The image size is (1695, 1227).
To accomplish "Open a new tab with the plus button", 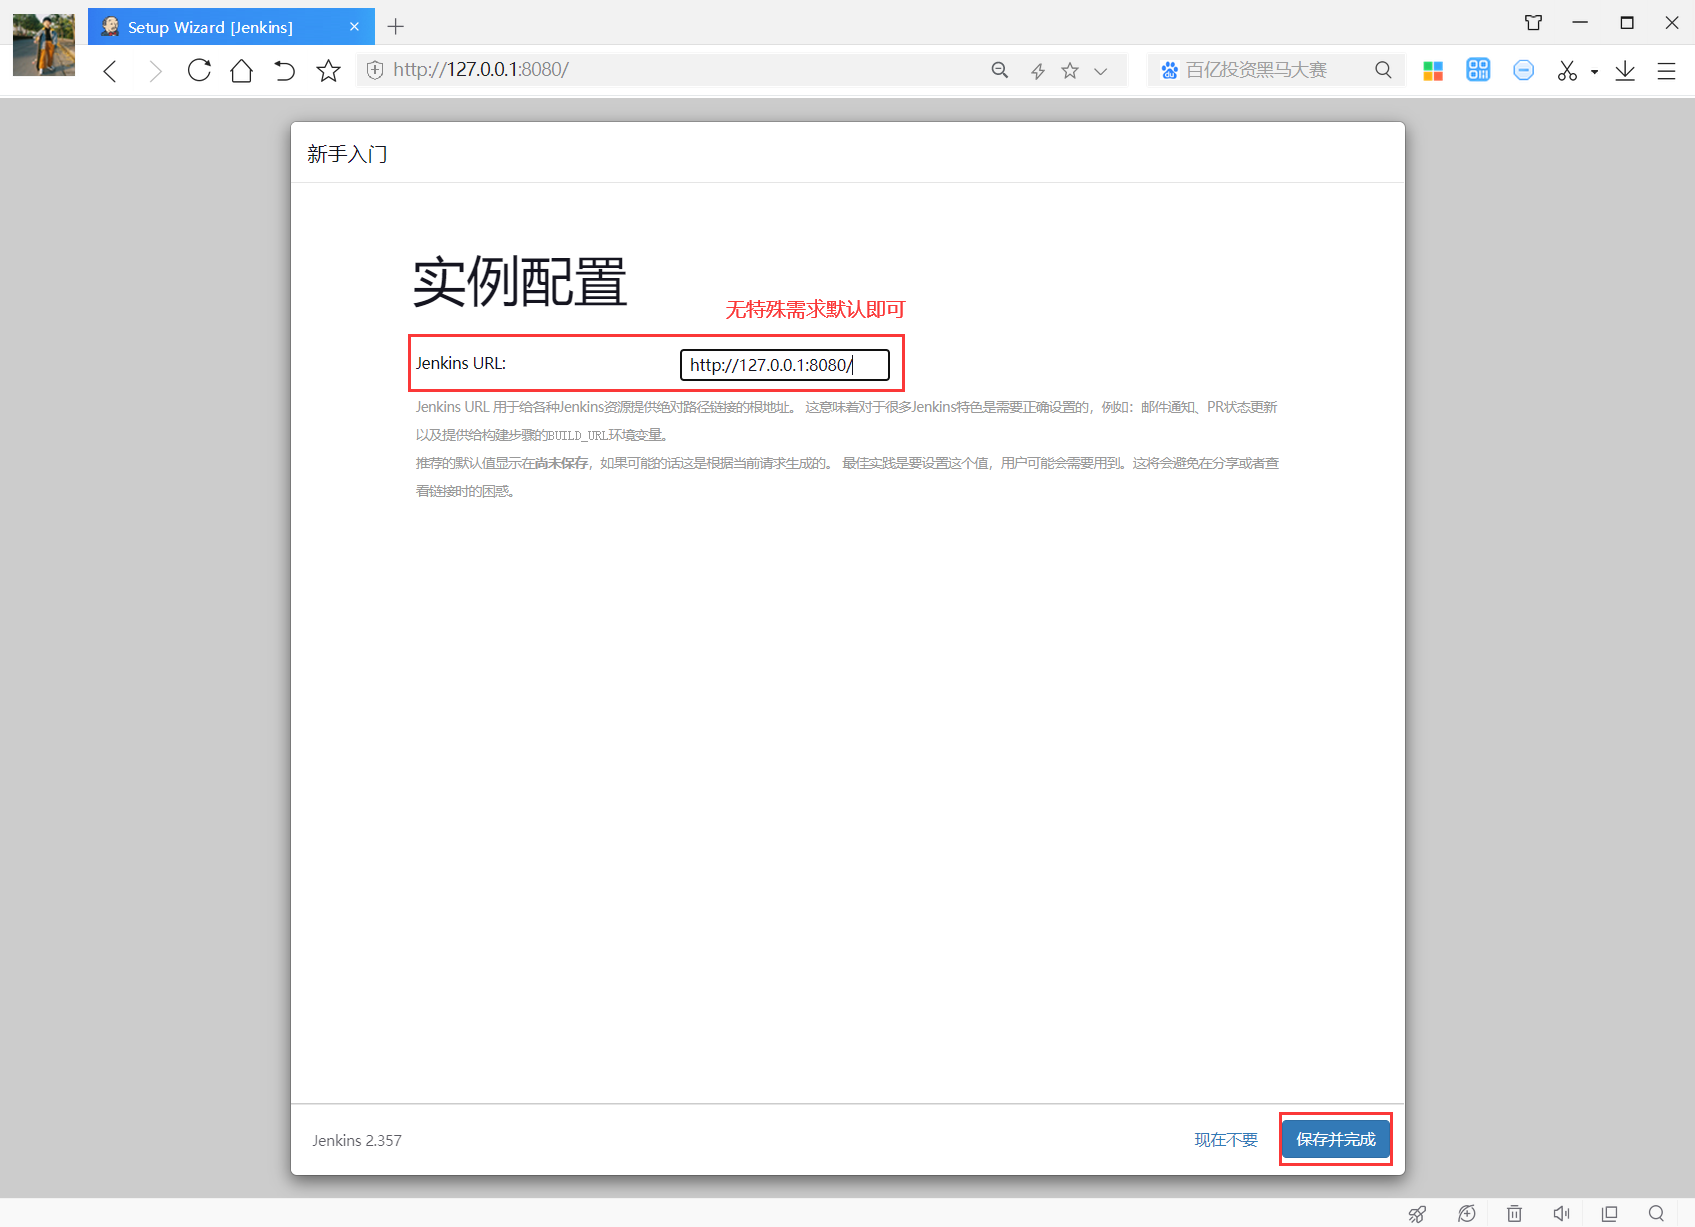I will tap(396, 27).
